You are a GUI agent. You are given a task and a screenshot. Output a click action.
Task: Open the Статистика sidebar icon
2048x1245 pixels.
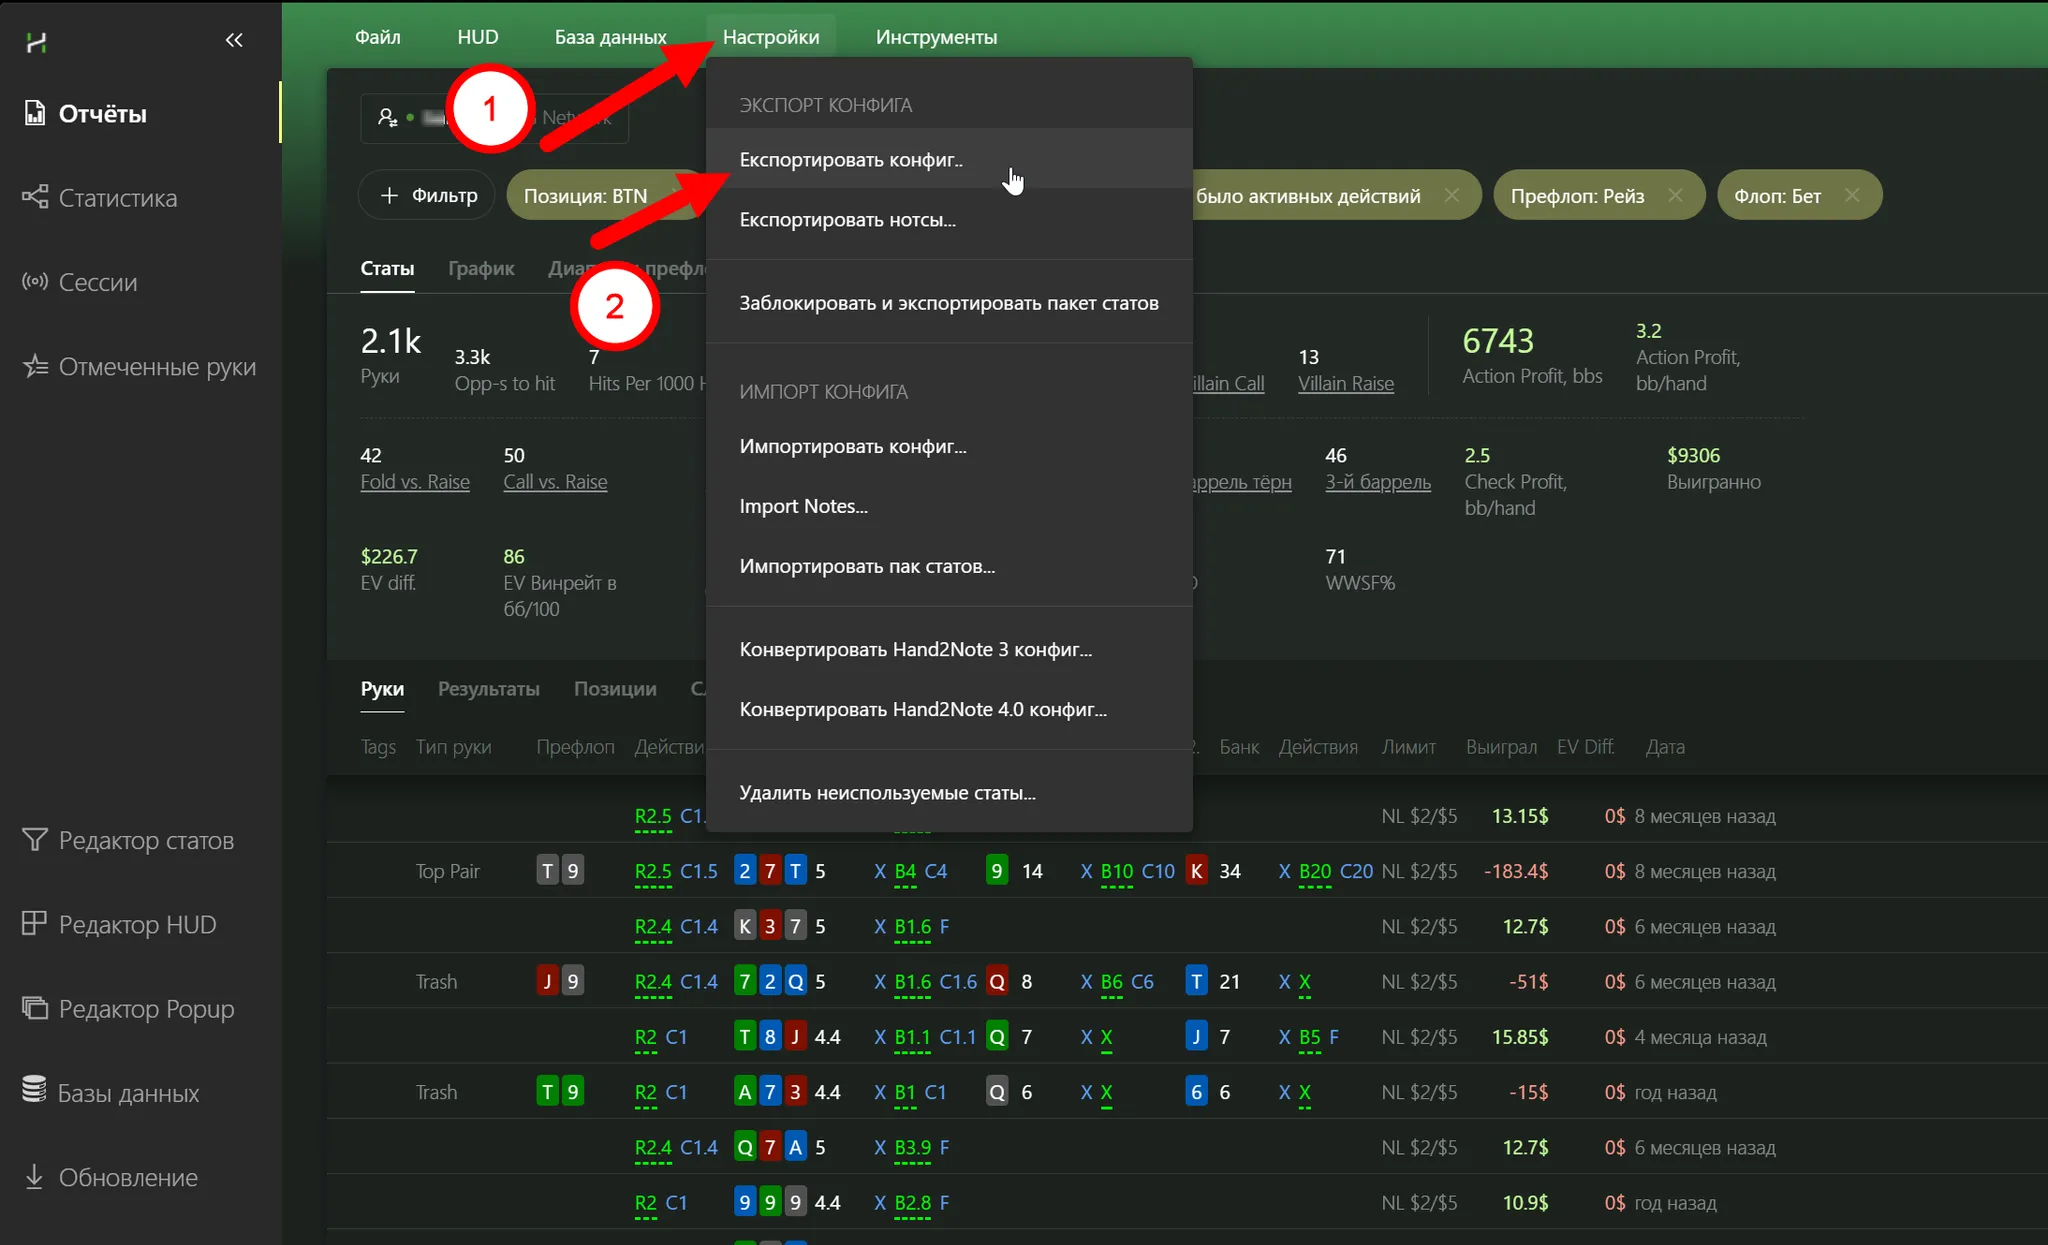pyautogui.click(x=35, y=197)
